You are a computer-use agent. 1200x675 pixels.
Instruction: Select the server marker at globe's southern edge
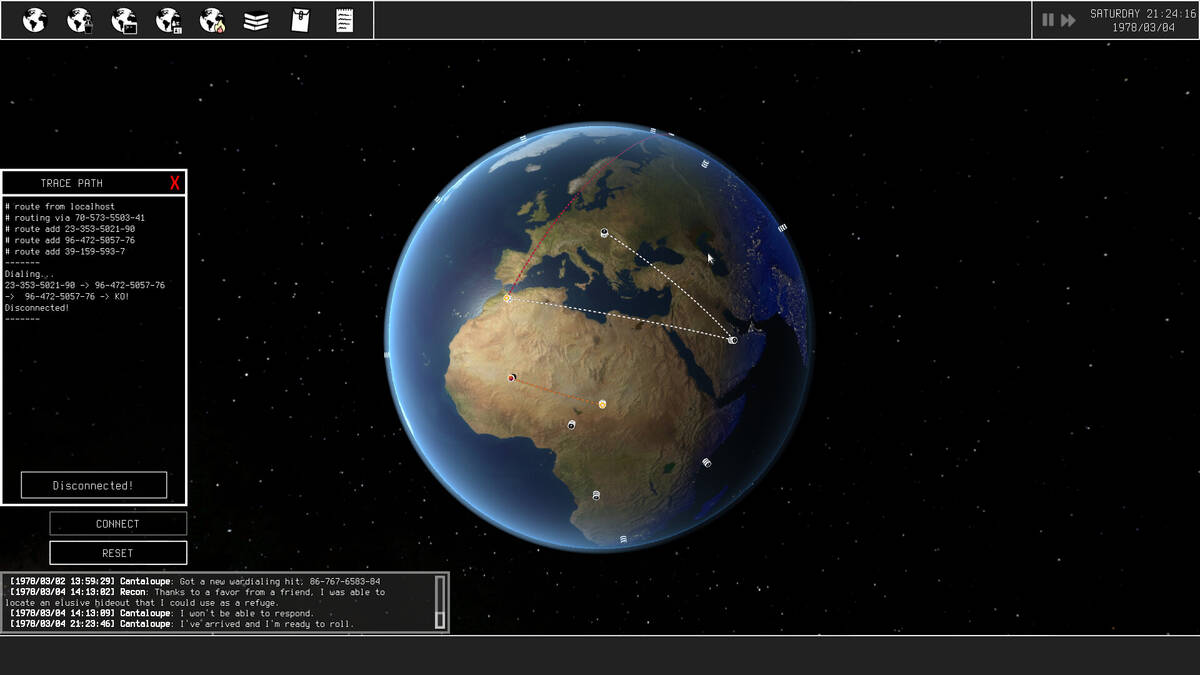(624, 539)
